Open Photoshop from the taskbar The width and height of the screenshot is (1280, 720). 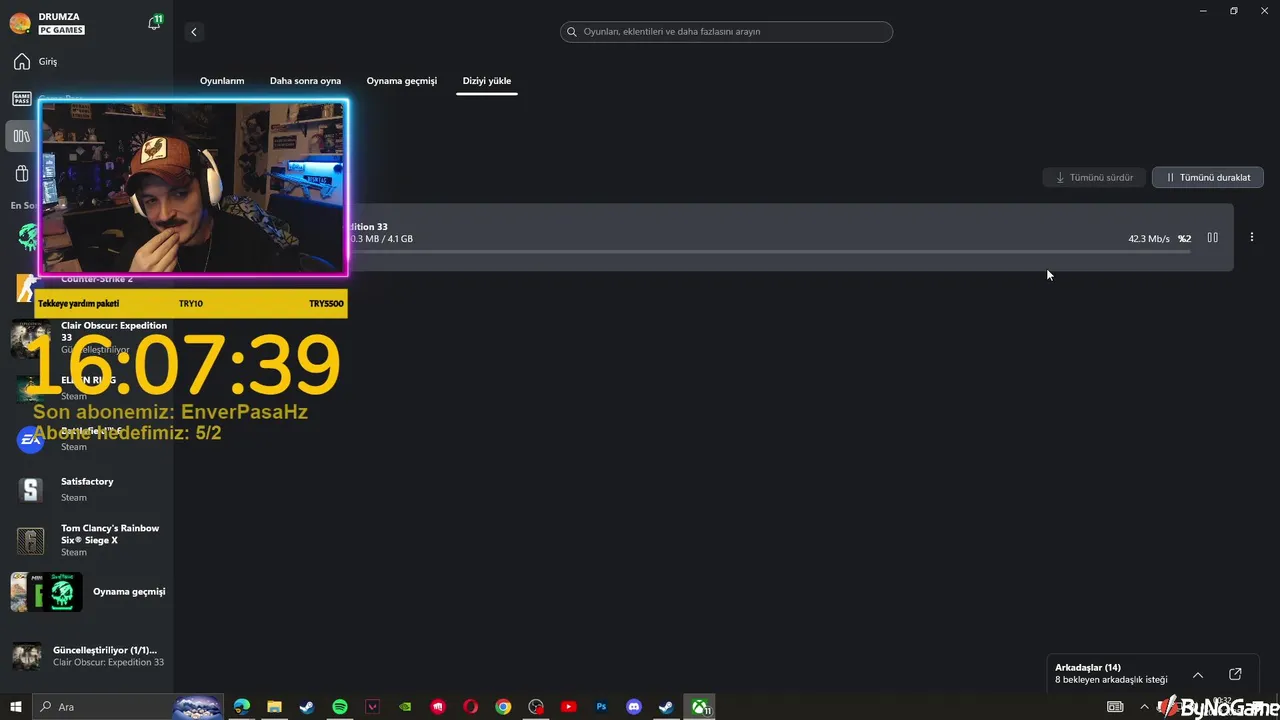(601, 707)
